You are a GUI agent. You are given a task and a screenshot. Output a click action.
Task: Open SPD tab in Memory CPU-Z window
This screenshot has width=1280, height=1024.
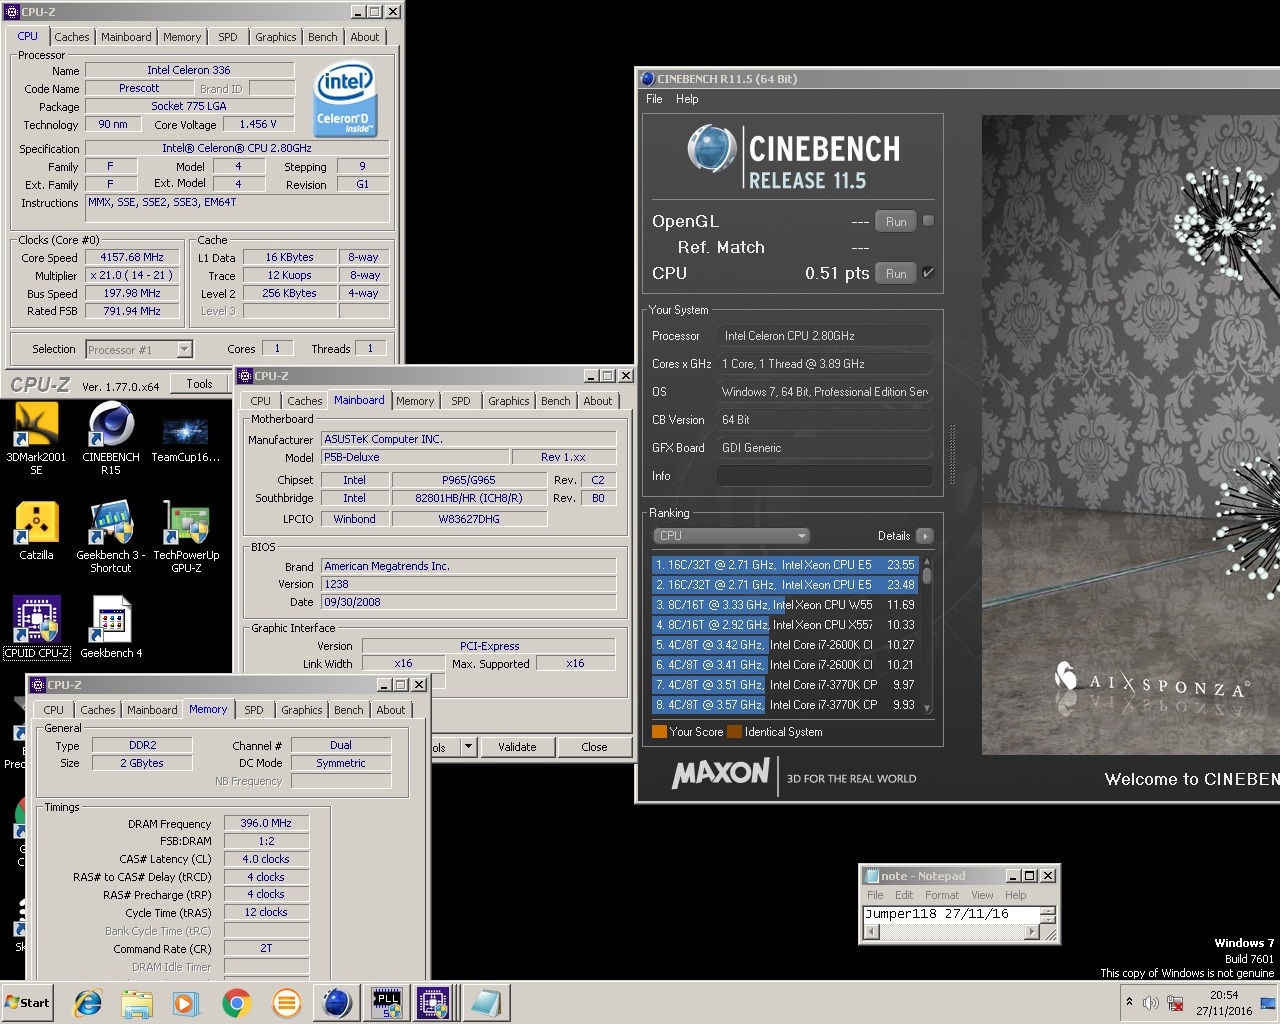pyautogui.click(x=254, y=710)
